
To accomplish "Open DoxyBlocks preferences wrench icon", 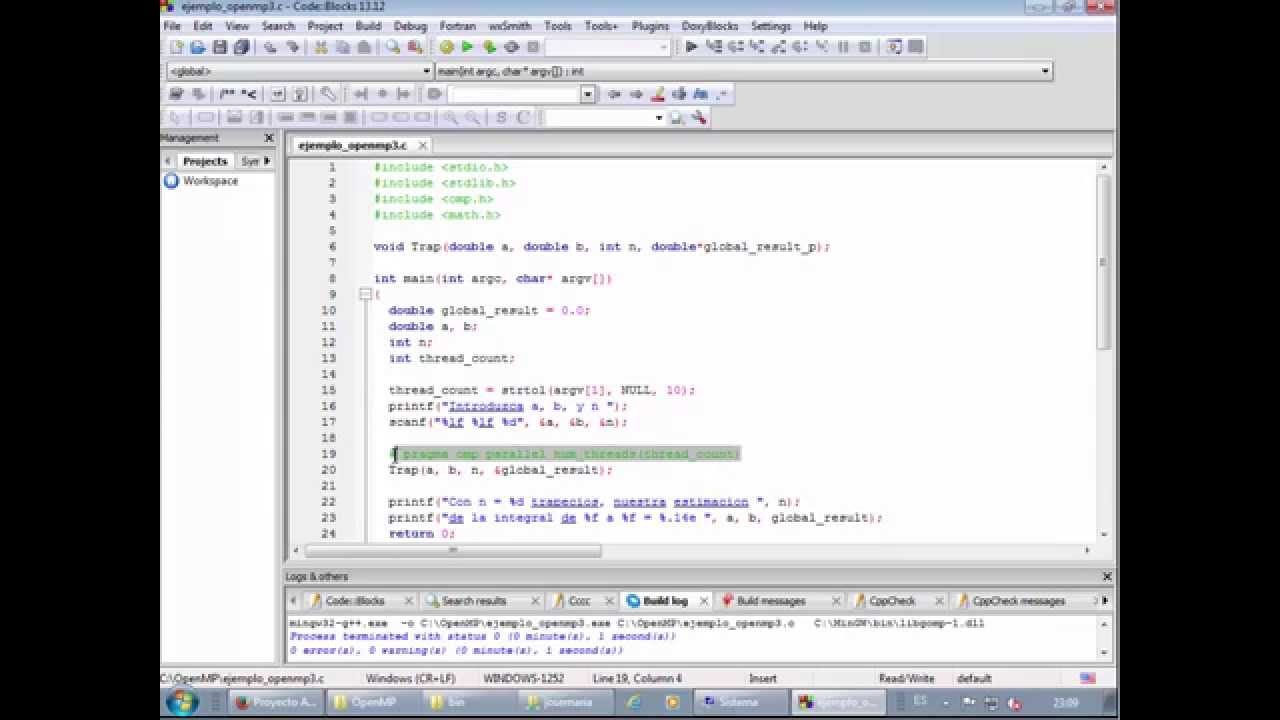I will click(x=328, y=94).
